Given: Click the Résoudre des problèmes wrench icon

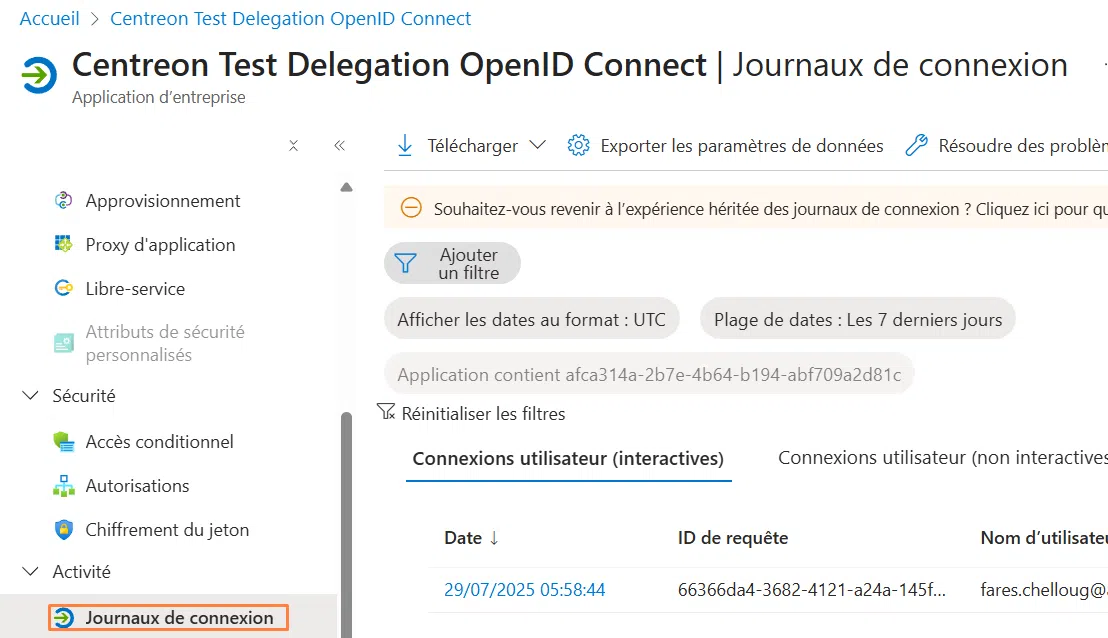Looking at the screenshot, I should [917, 144].
